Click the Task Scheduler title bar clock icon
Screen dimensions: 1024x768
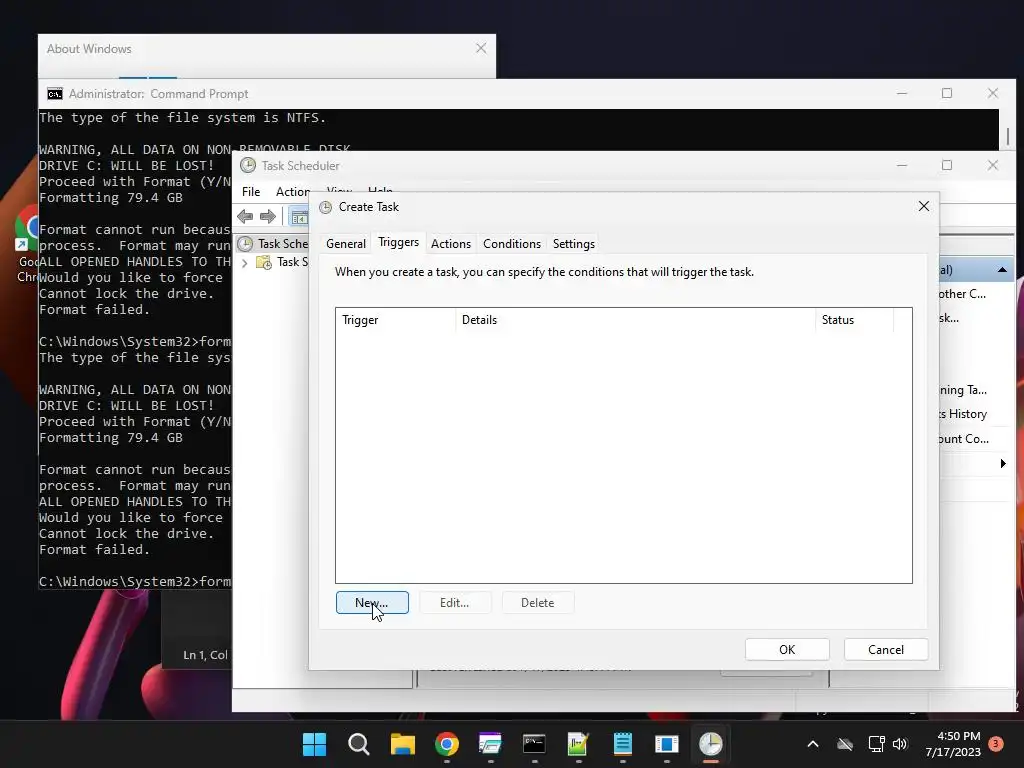(x=248, y=165)
